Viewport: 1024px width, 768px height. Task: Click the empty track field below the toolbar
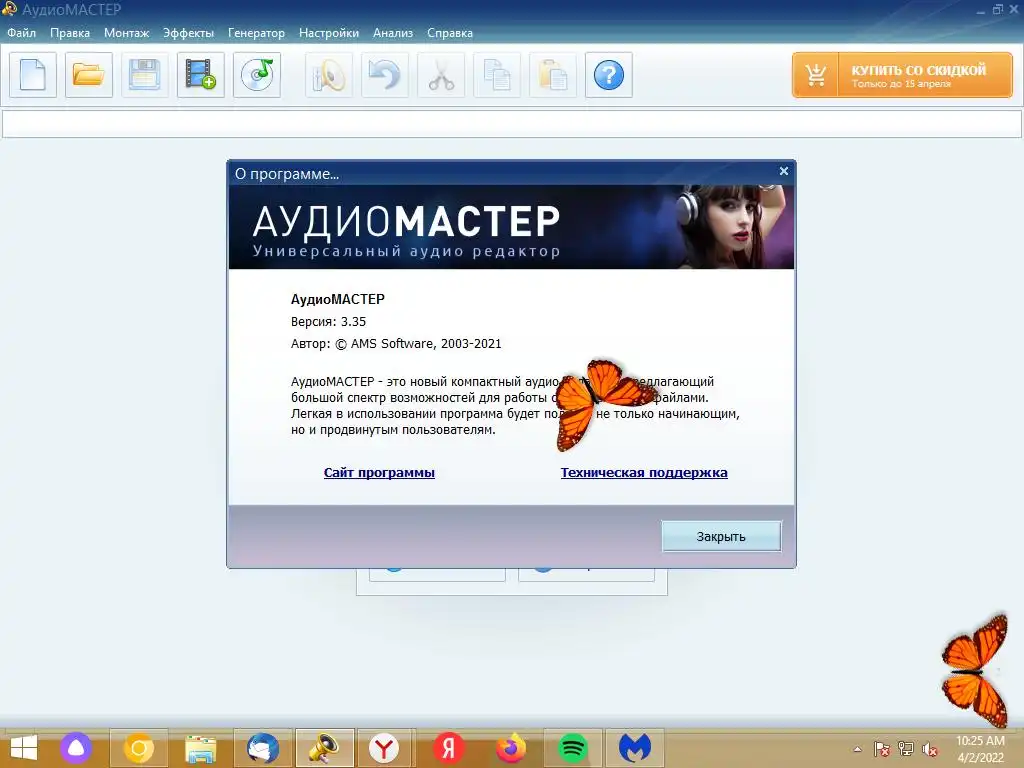512,124
